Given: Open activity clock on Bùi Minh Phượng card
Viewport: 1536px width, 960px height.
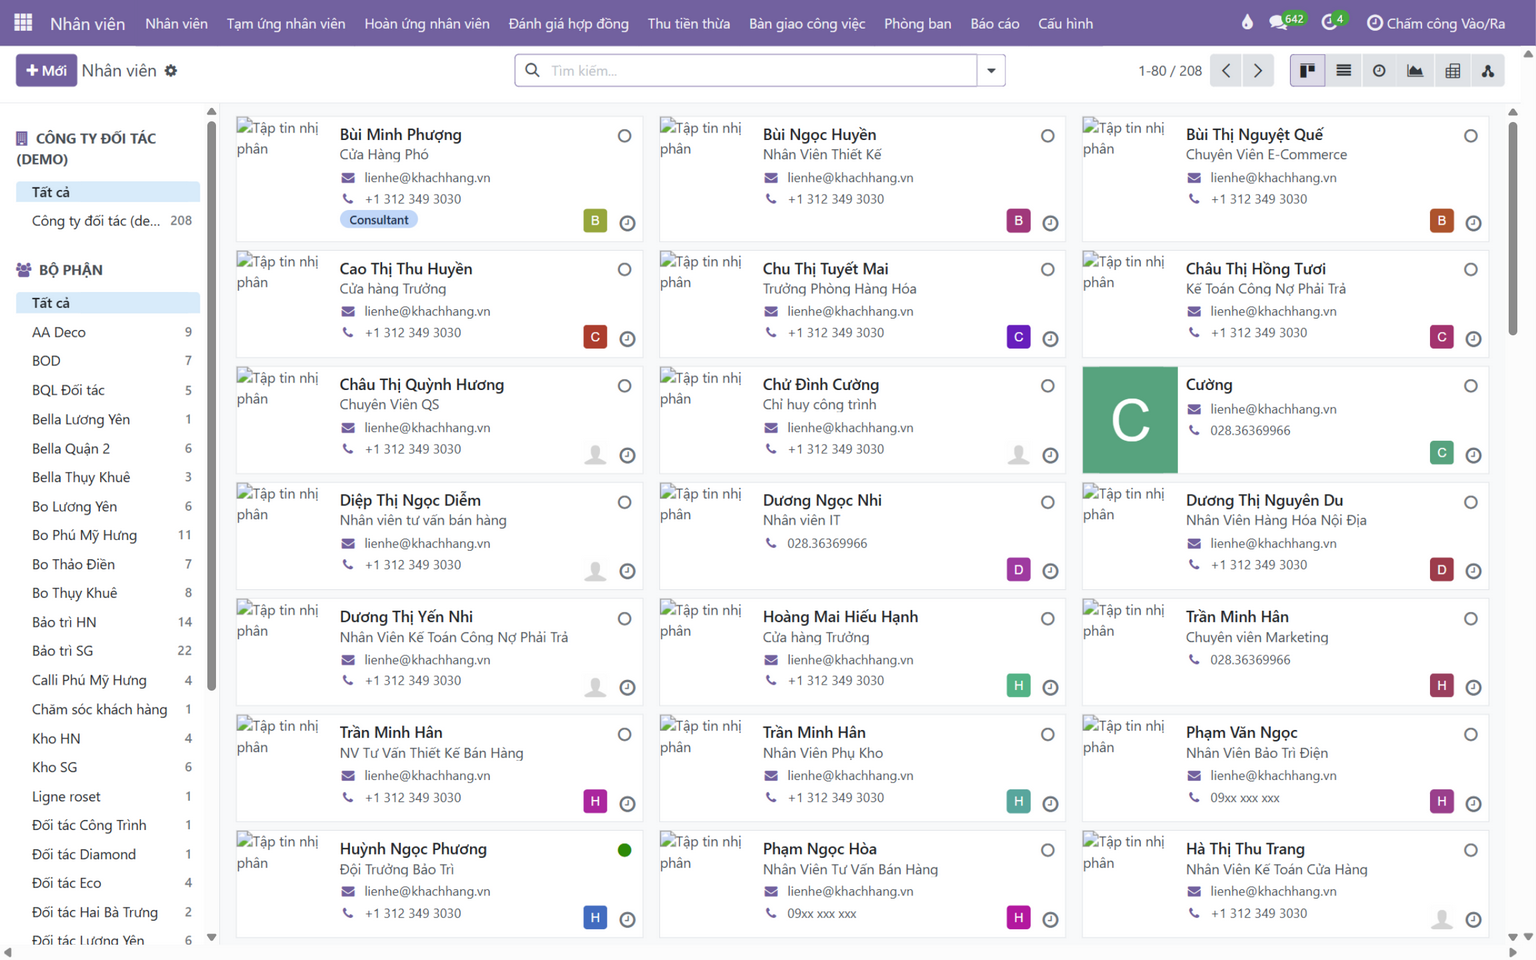Looking at the screenshot, I should pos(627,223).
